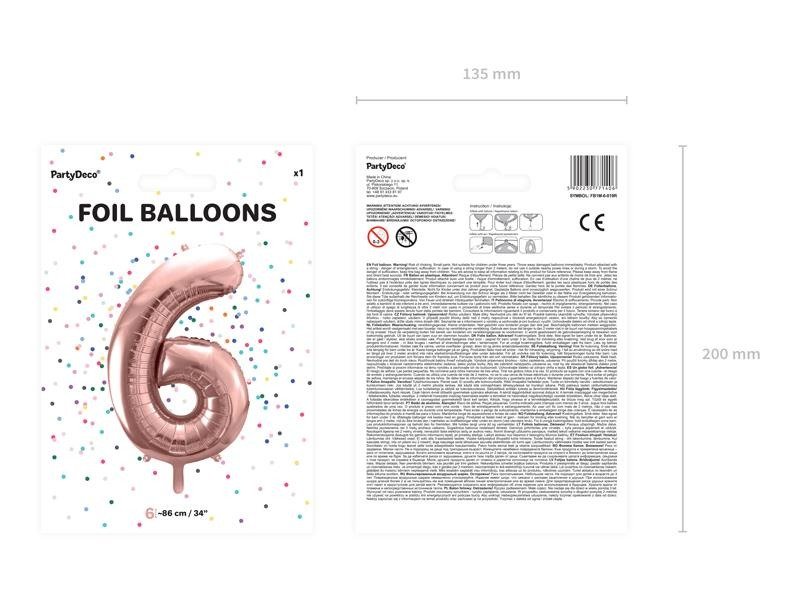Click the PartyDeco logo on front package
This screenshot has width=800, height=600.
tap(76, 174)
